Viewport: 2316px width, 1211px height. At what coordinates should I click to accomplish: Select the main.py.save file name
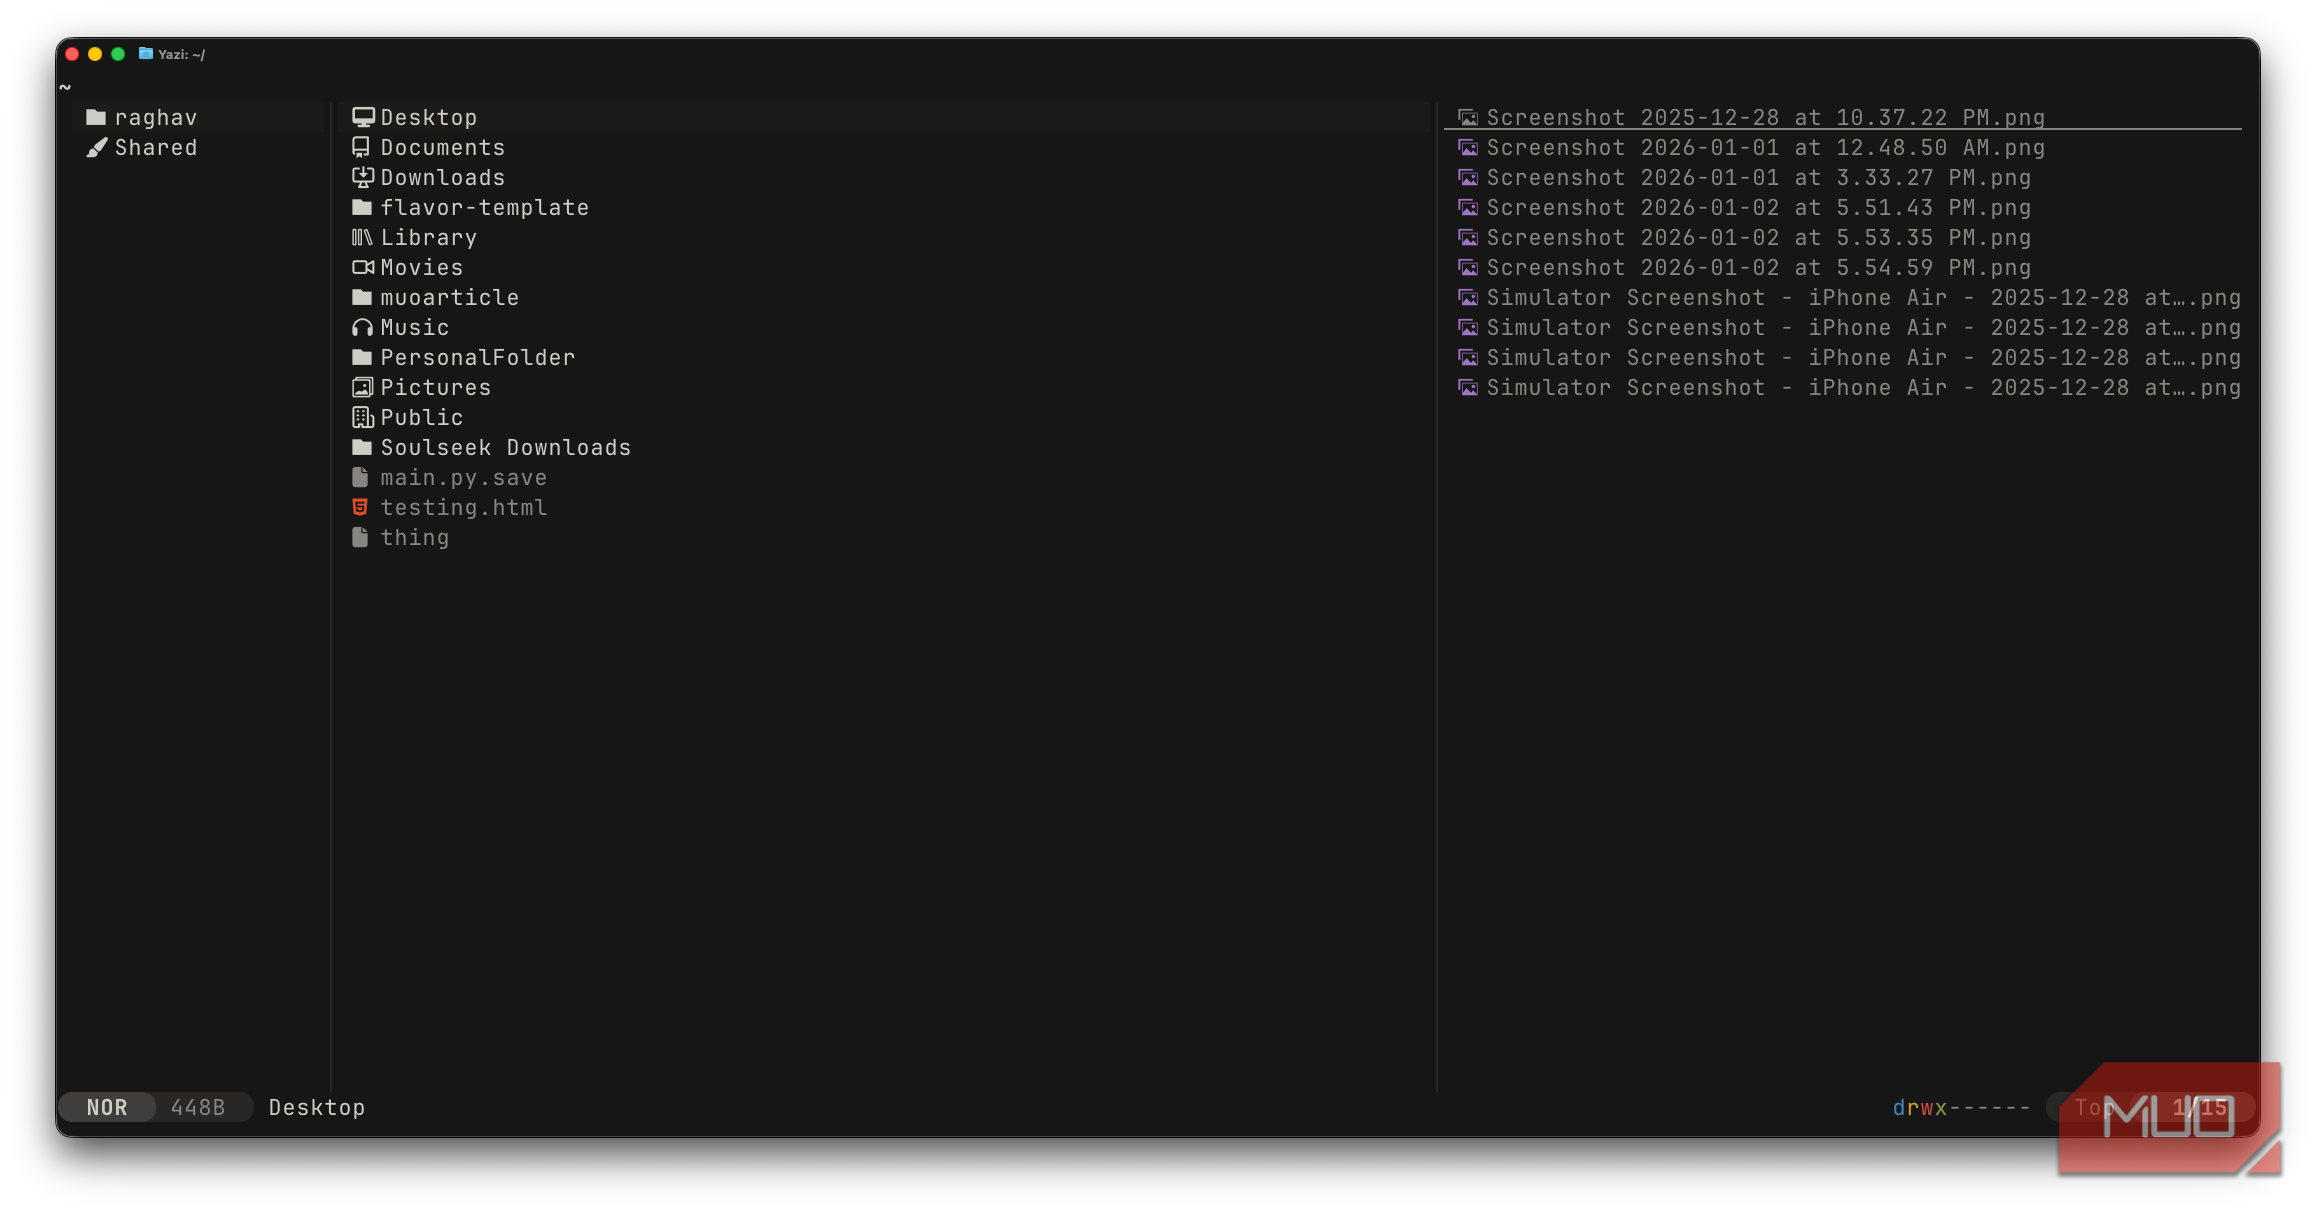464,478
